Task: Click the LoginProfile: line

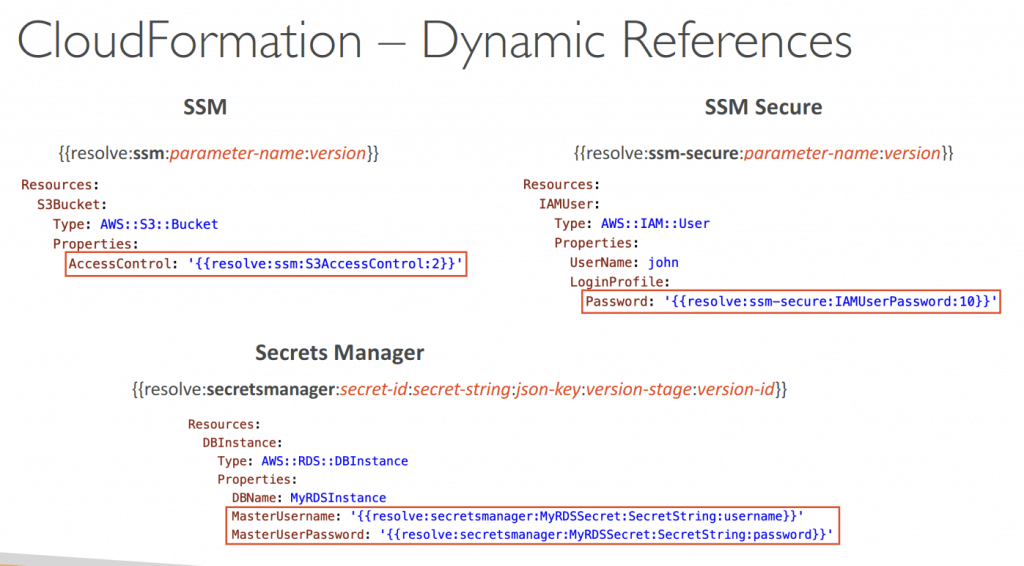Action: [620, 282]
